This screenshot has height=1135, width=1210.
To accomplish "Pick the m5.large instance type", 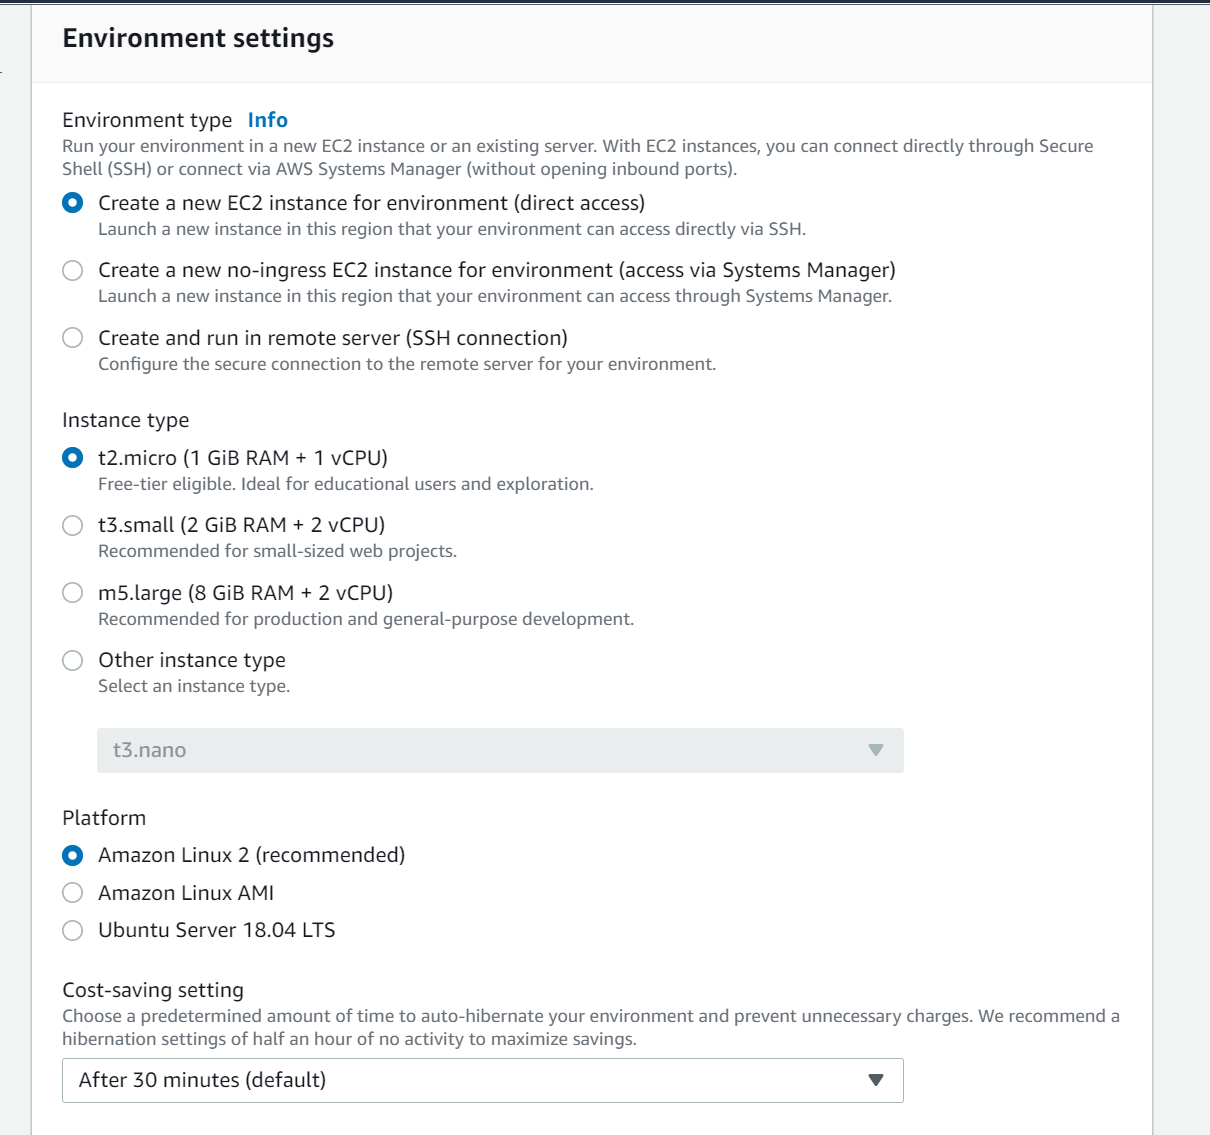I will coord(72,593).
